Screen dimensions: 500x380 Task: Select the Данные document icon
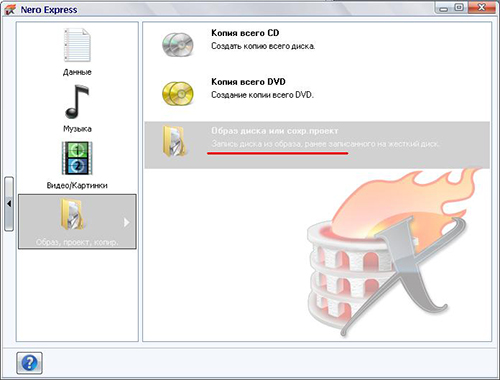[x=77, y=45]
